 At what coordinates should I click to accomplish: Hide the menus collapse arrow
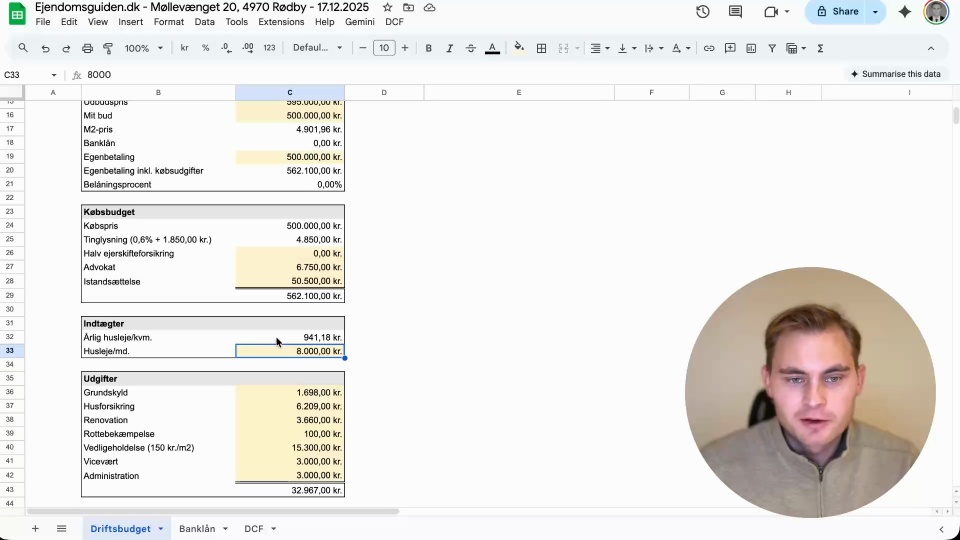click(931, 48)
